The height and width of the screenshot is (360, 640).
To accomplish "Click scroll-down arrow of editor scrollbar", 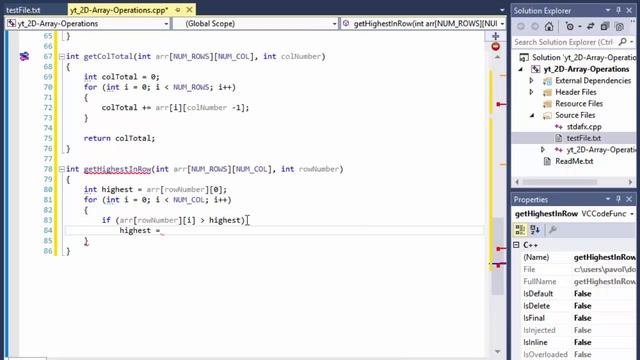I will (498, 351).
